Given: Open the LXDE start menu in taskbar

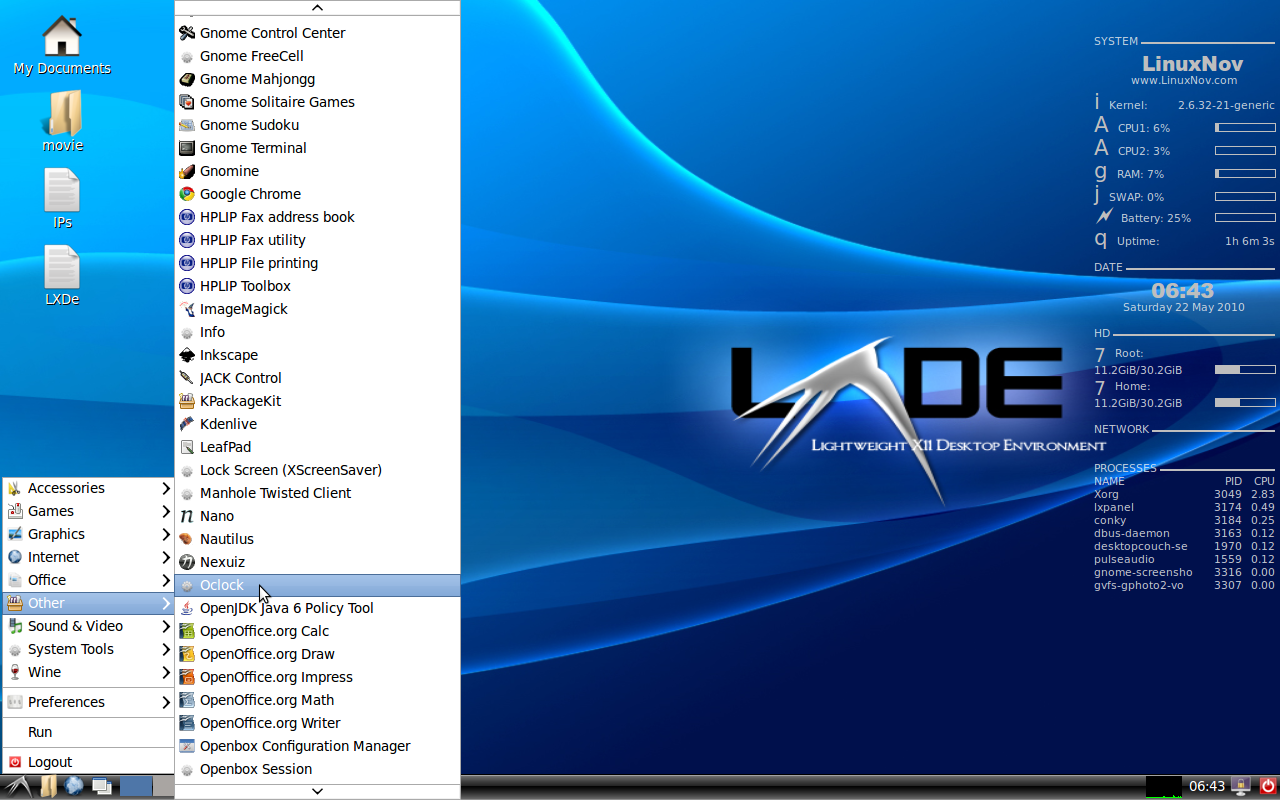Looking at the screenshot, I should coord(16,786).
